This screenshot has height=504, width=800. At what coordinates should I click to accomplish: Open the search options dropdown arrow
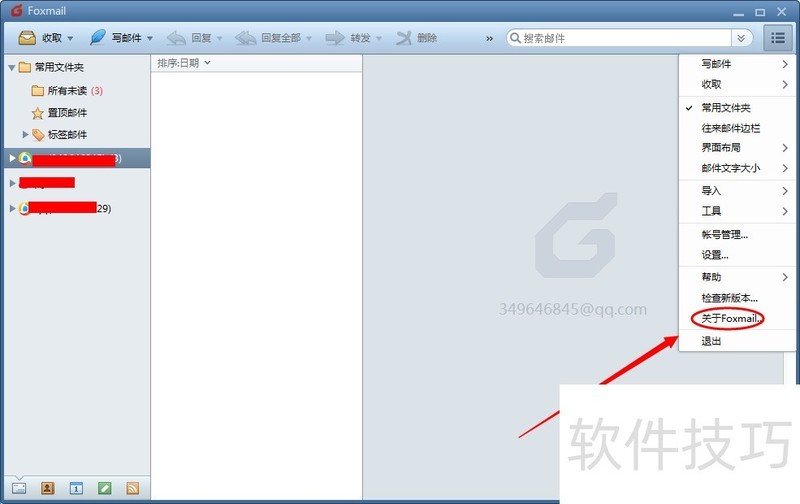(x=741, y=38)
